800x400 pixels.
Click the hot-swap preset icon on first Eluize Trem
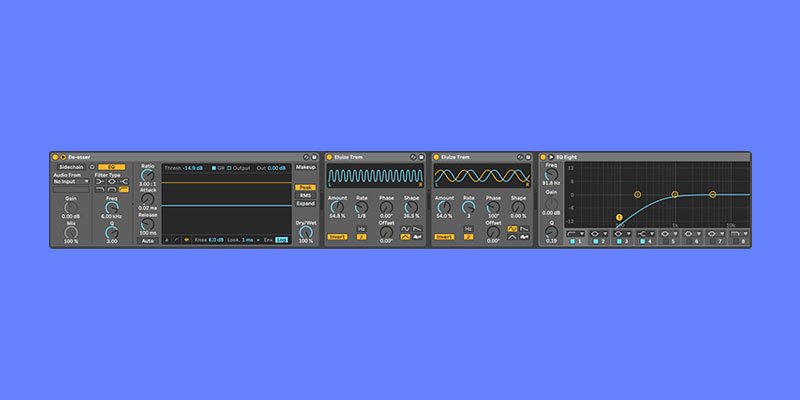click(x=413, y=157)
